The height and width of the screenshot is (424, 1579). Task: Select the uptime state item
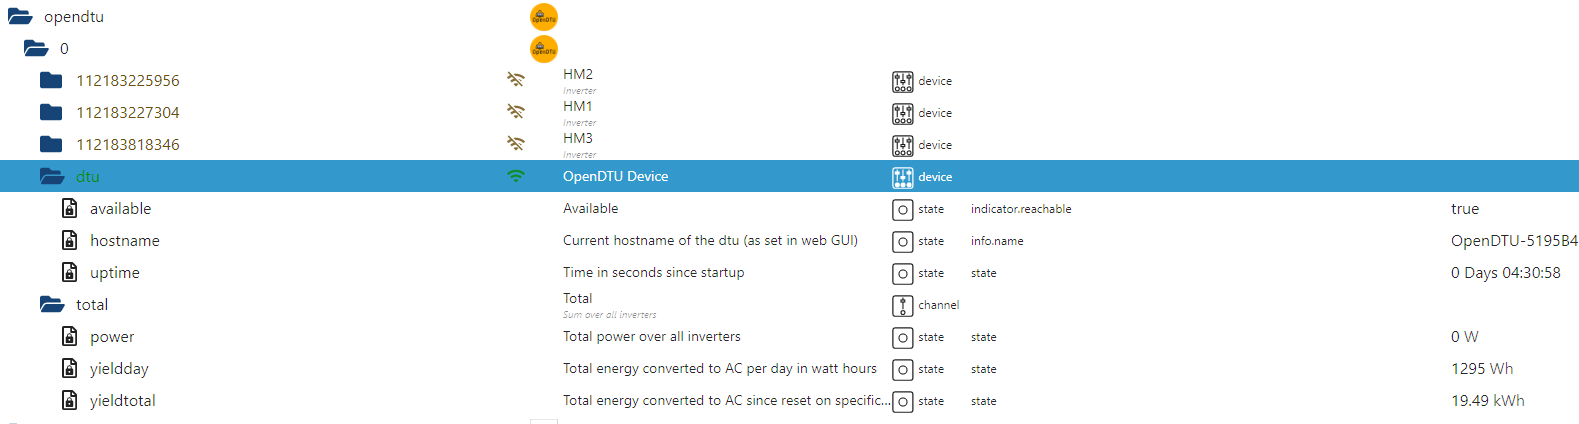point(115,273)
